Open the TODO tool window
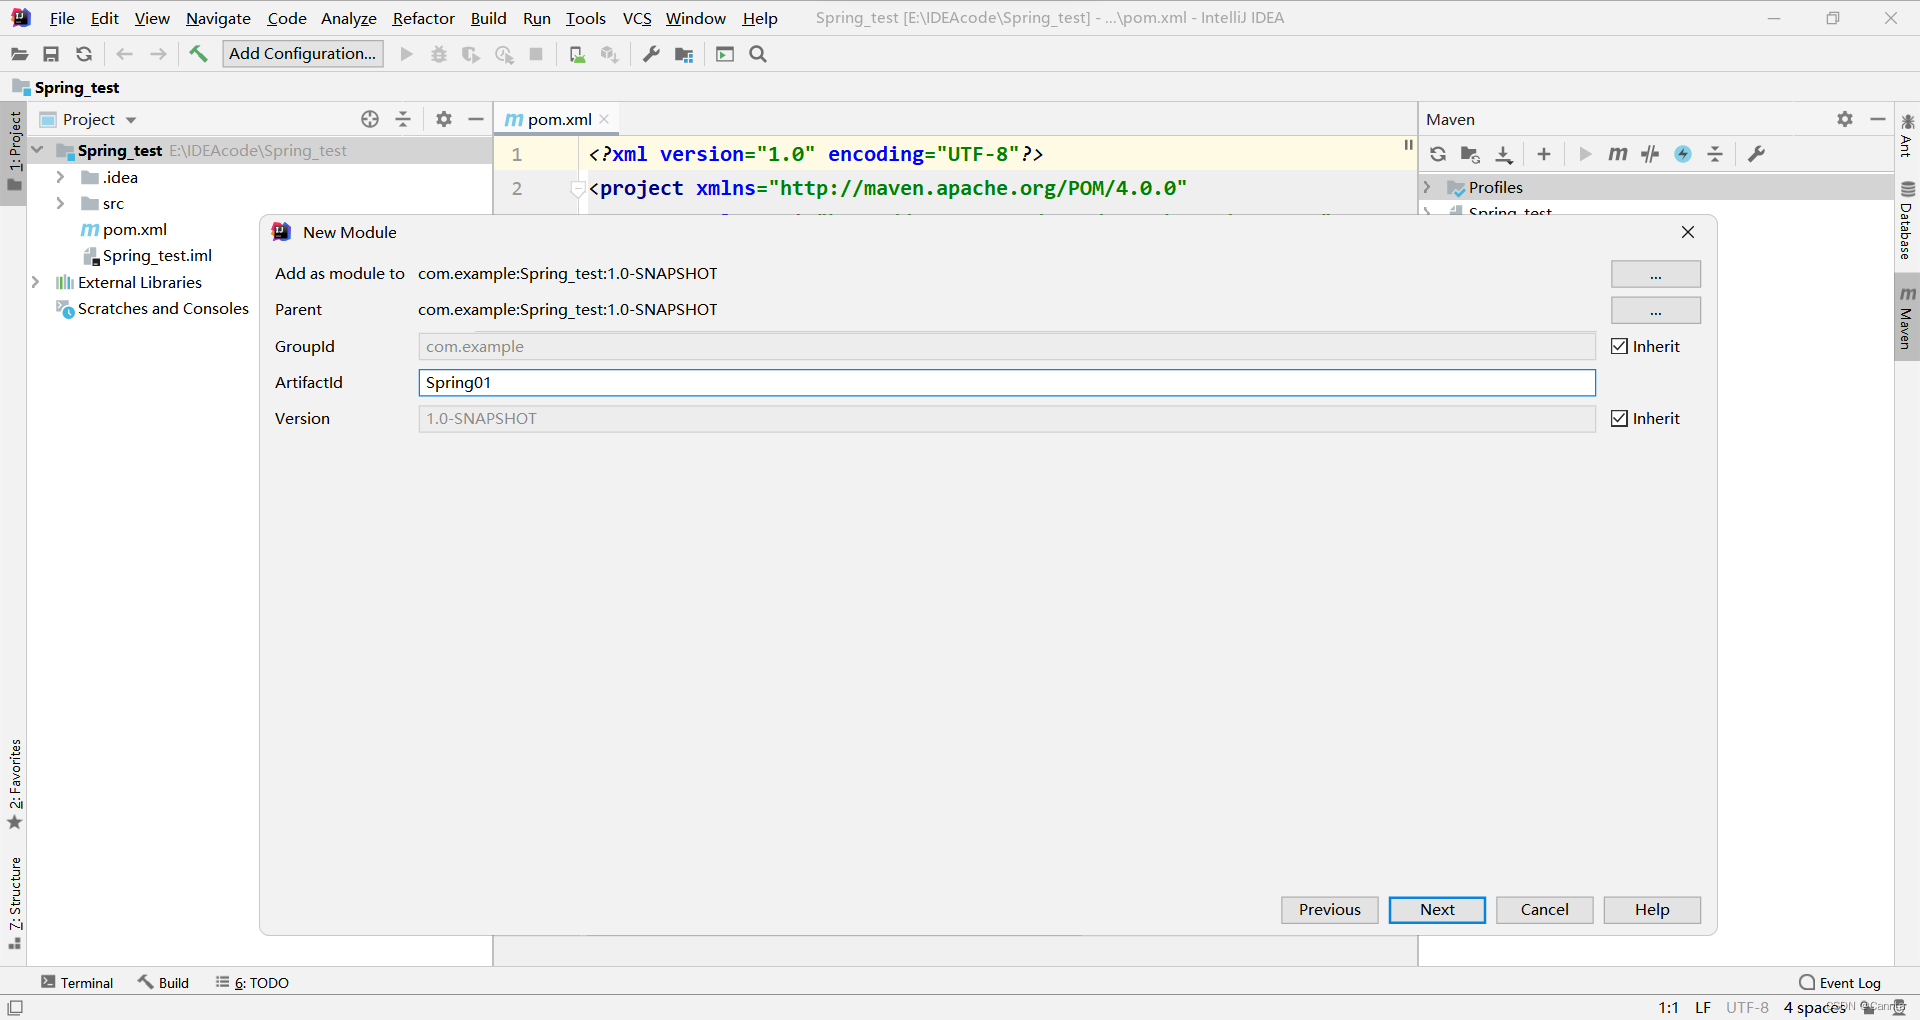The height and width of the screenshot is (1020, 1920). (253, 983)
